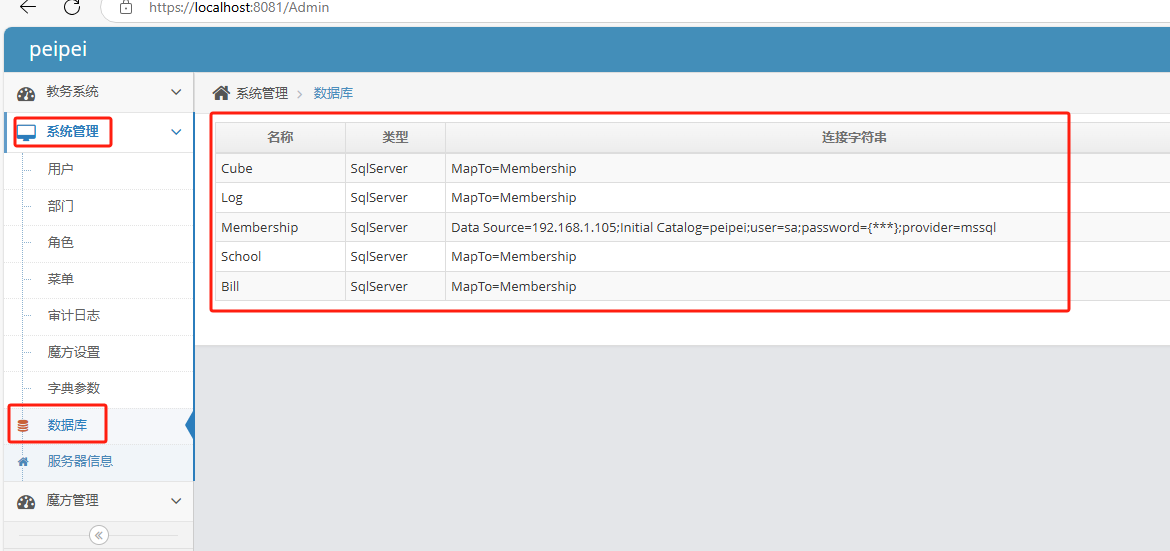Open the 部门 menu item
This screenshot has height=551, width=1170.
pyautogui.click(x=60, y=206)
